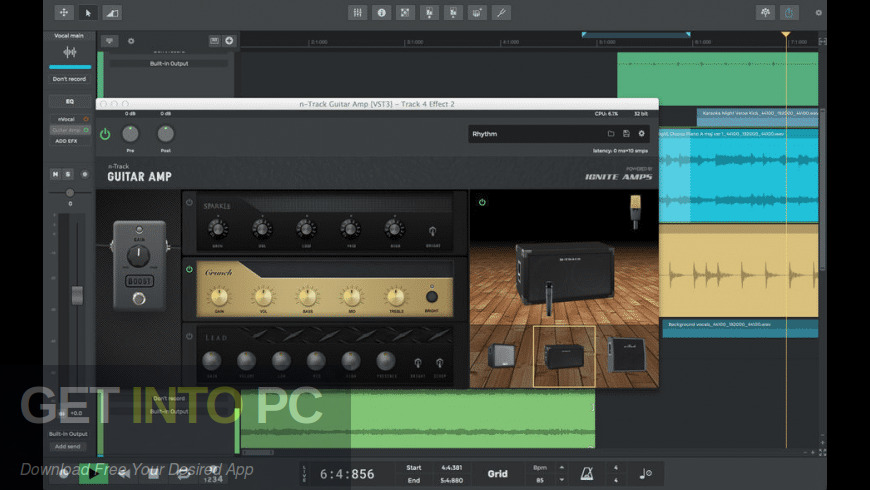
Task: Toggle the cabinet section power button
Action: (482, 203)
